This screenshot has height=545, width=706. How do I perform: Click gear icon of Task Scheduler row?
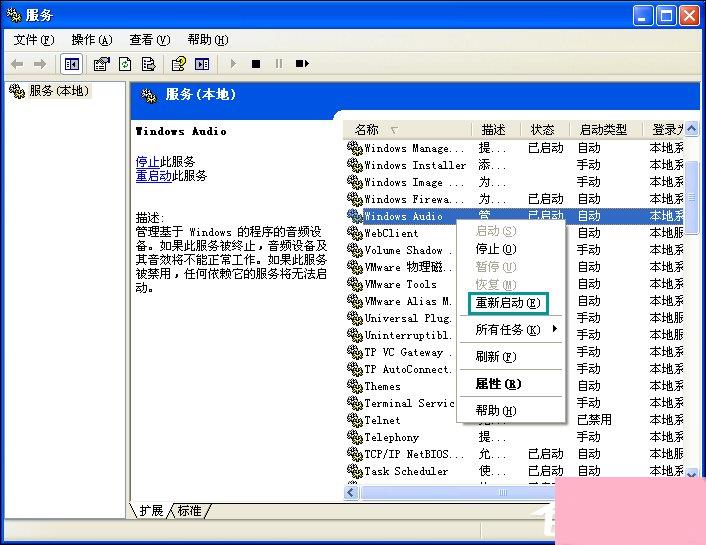pos(354,471)
